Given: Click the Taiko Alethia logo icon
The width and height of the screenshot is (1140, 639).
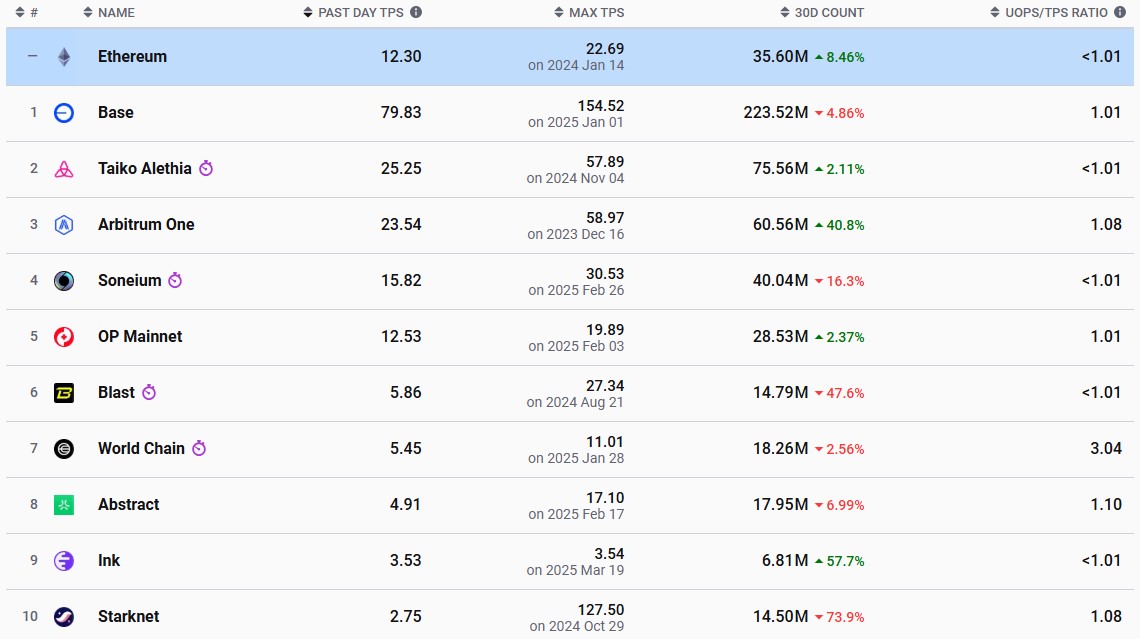Looking at the screenshot, I should (x=64, y=169).
